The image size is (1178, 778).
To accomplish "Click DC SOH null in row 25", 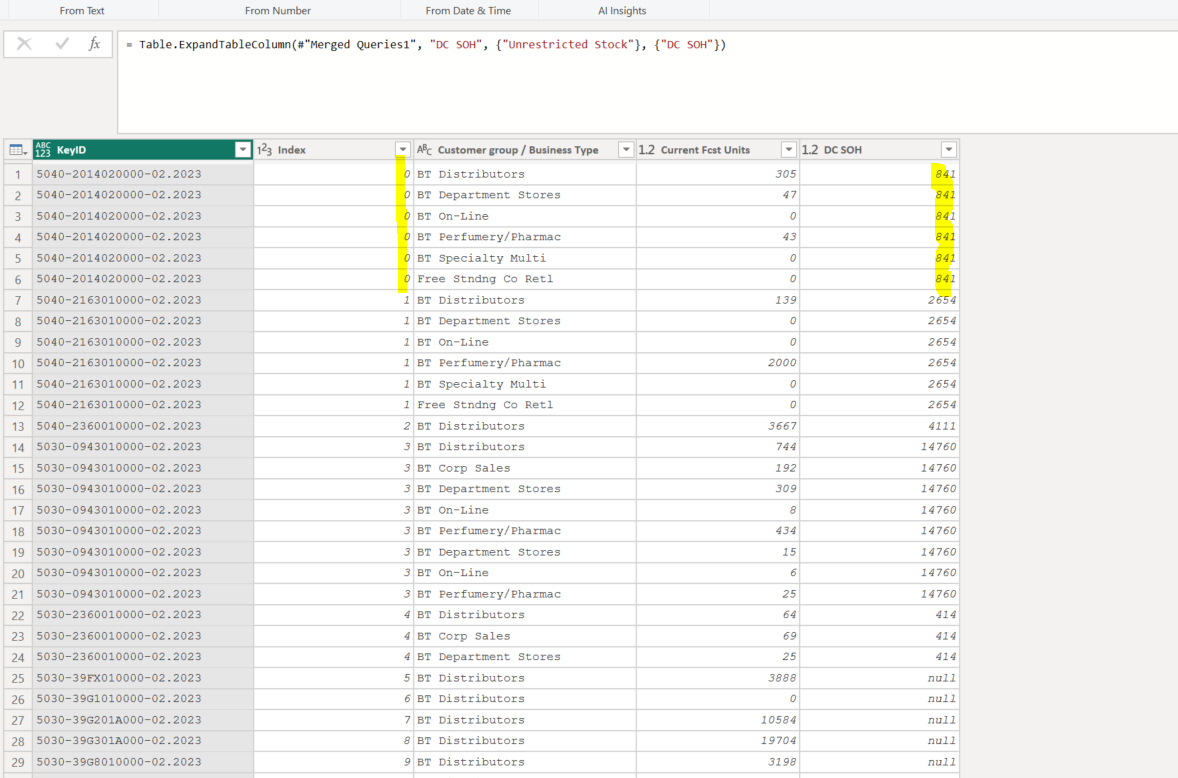I will (879, 678).
